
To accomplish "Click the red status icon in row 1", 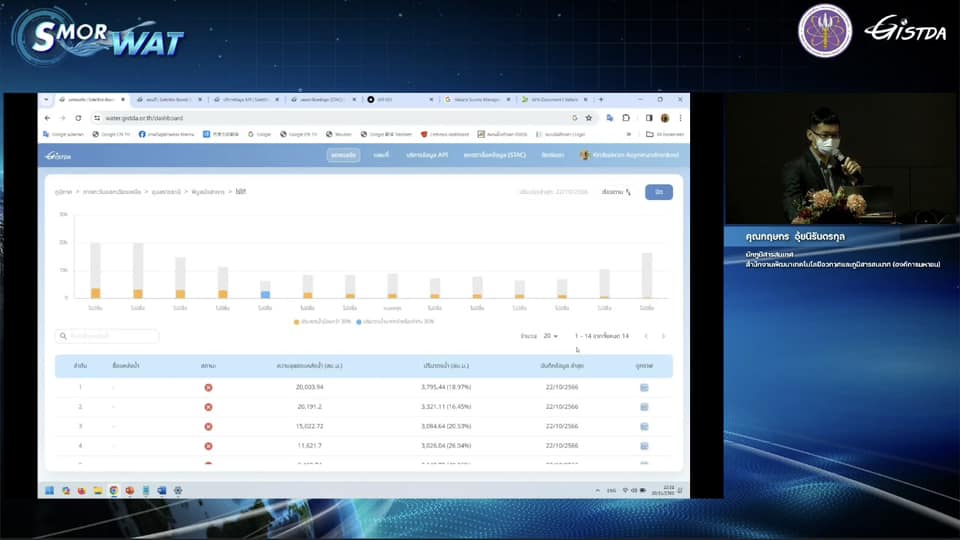I will 208,387.
